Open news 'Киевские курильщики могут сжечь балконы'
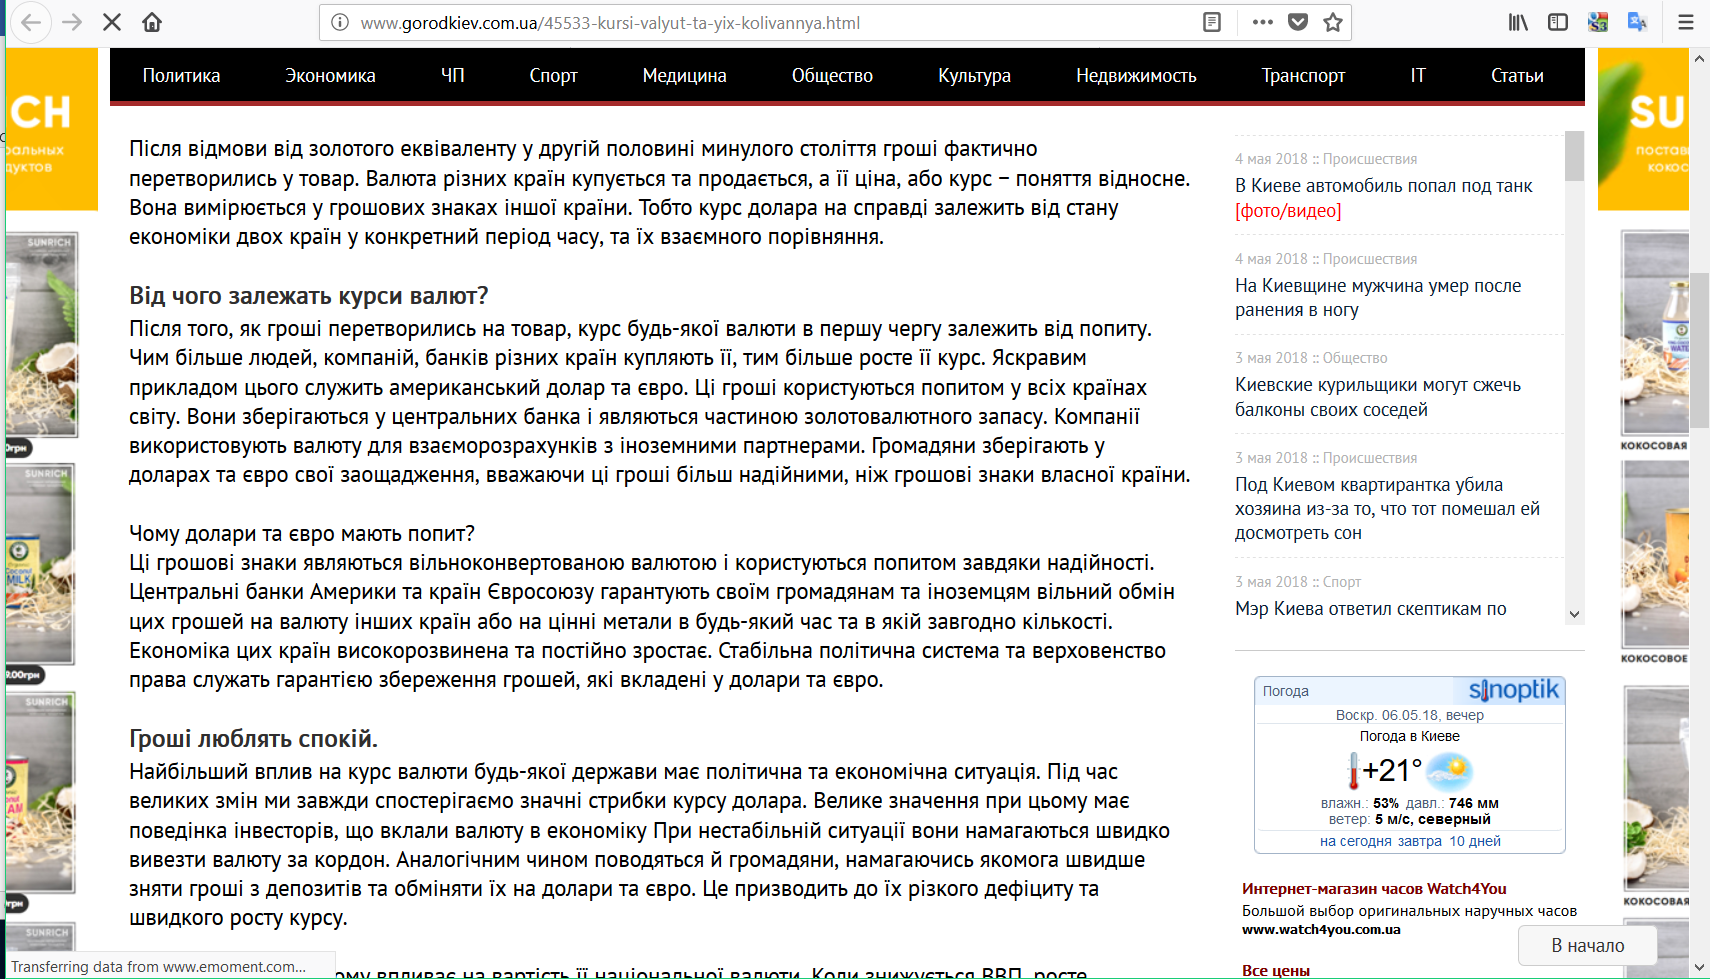Screen dimensions: 1710x979 (1378, 397)
